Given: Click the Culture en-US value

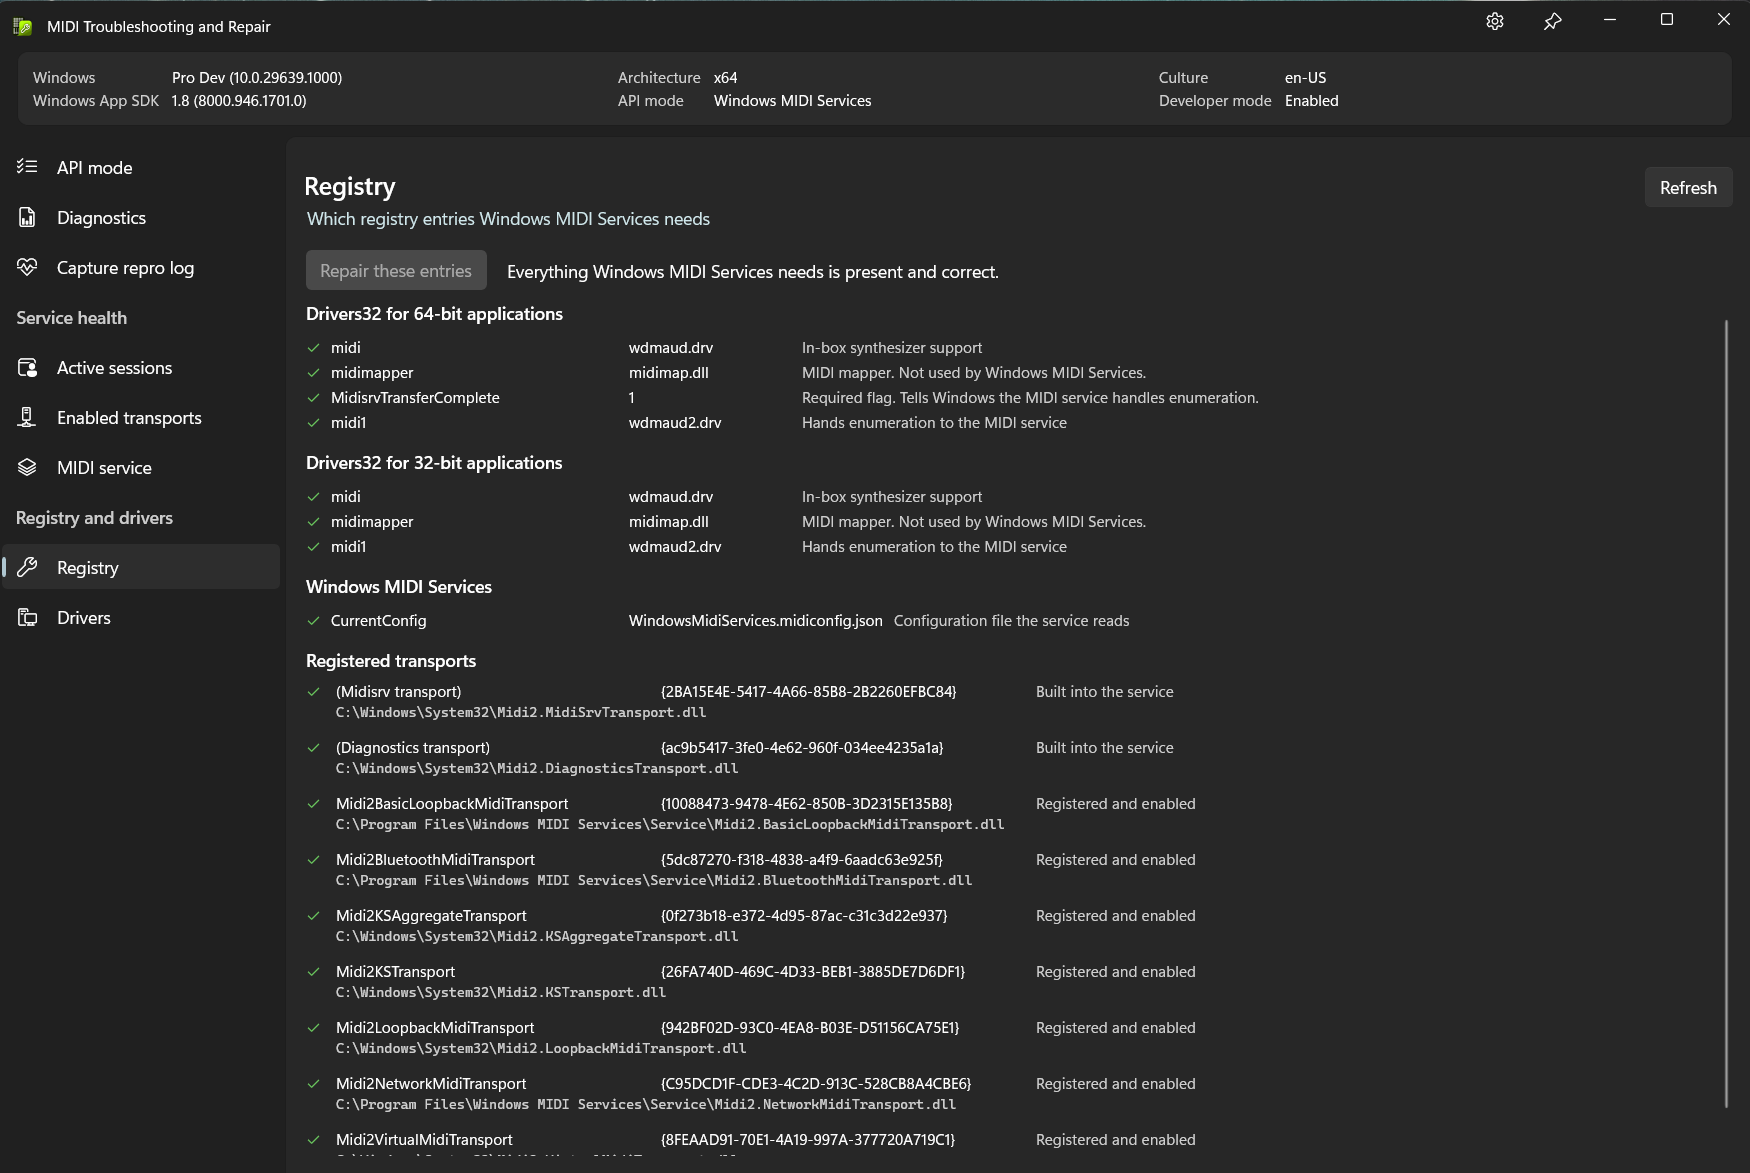Looking at the screenshot, I should [1305, 78].
